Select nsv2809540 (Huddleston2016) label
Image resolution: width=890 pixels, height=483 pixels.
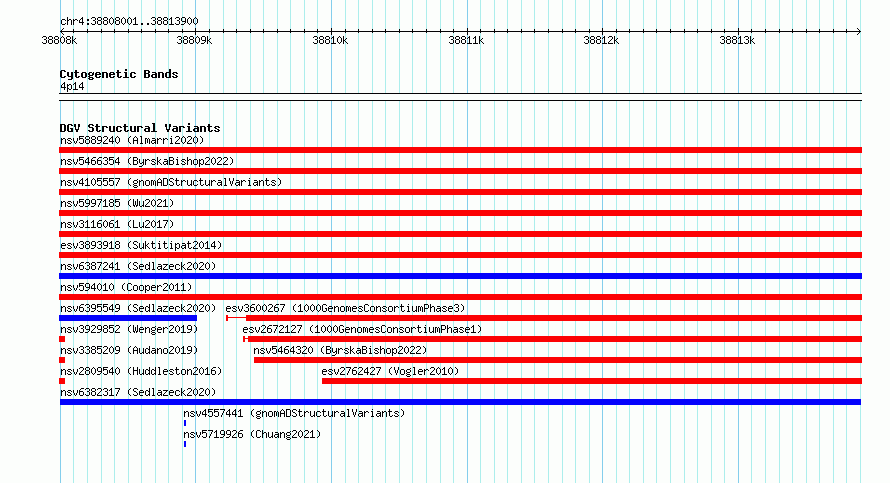pyautogui.click(x=141, y=371)
